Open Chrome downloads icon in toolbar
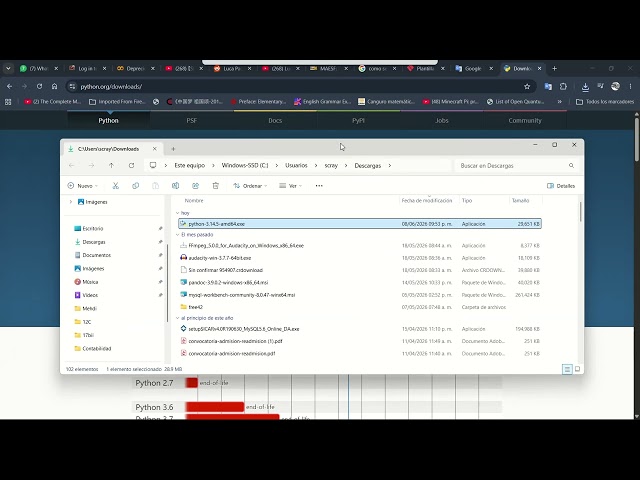Image resolution: width=640 pixels, height=480 pixels. click(585, 86)
